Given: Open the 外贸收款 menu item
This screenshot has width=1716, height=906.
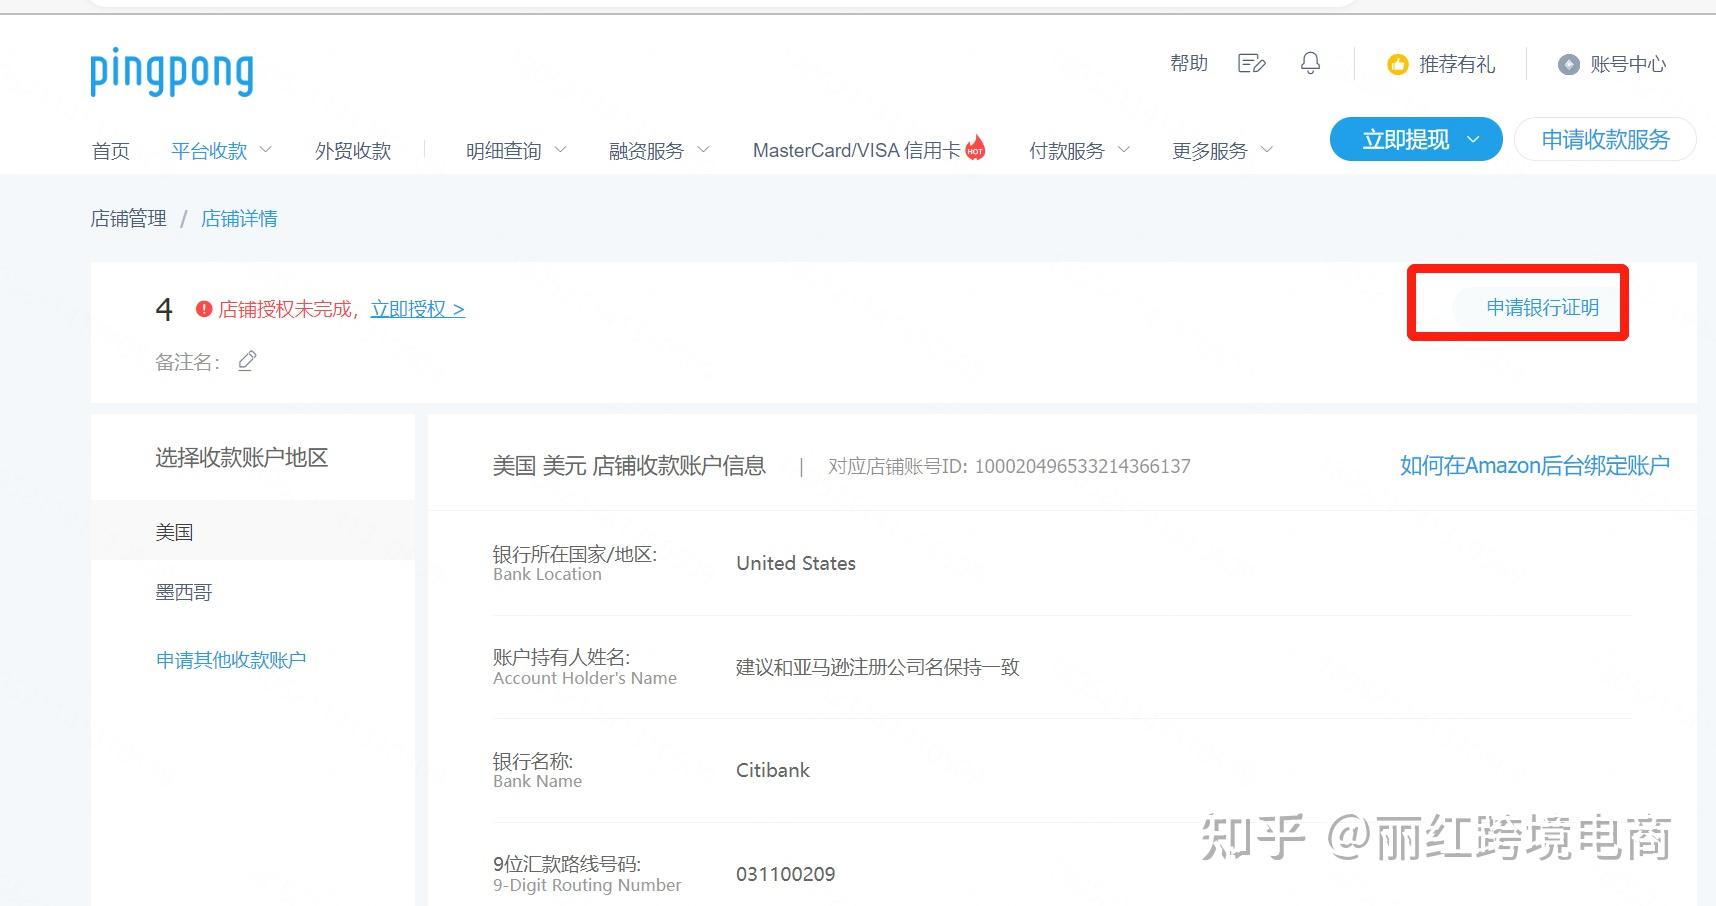Looking at the screenshot, I should point(353,151).
